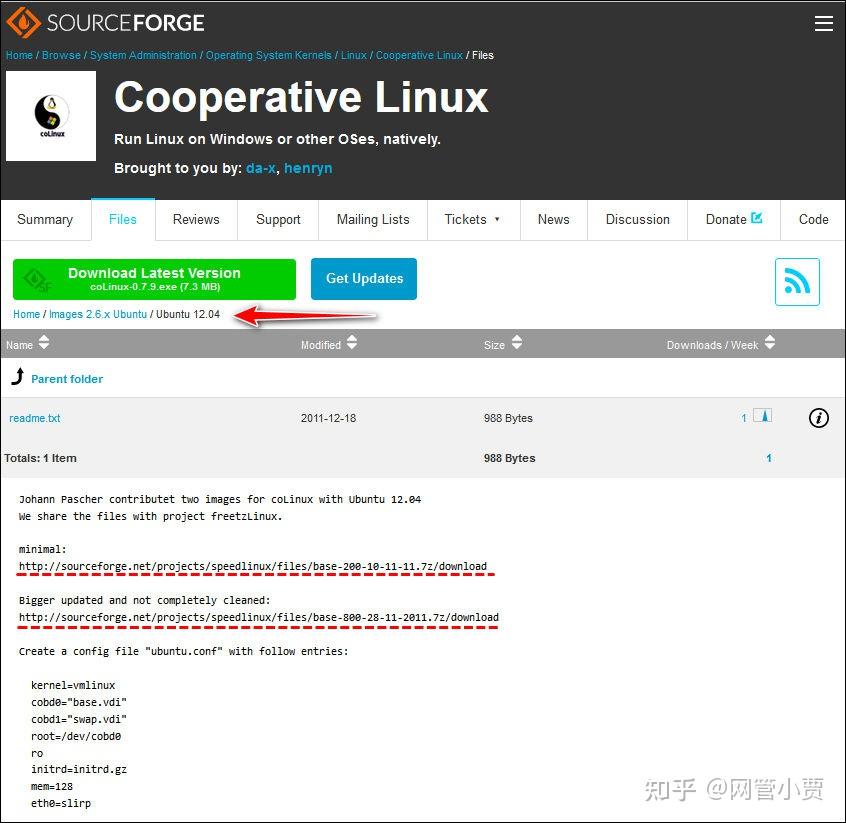Click the Get Updates button
Image resolution: width=846 pixels, height=823 pixels.
tap(363, 279)
